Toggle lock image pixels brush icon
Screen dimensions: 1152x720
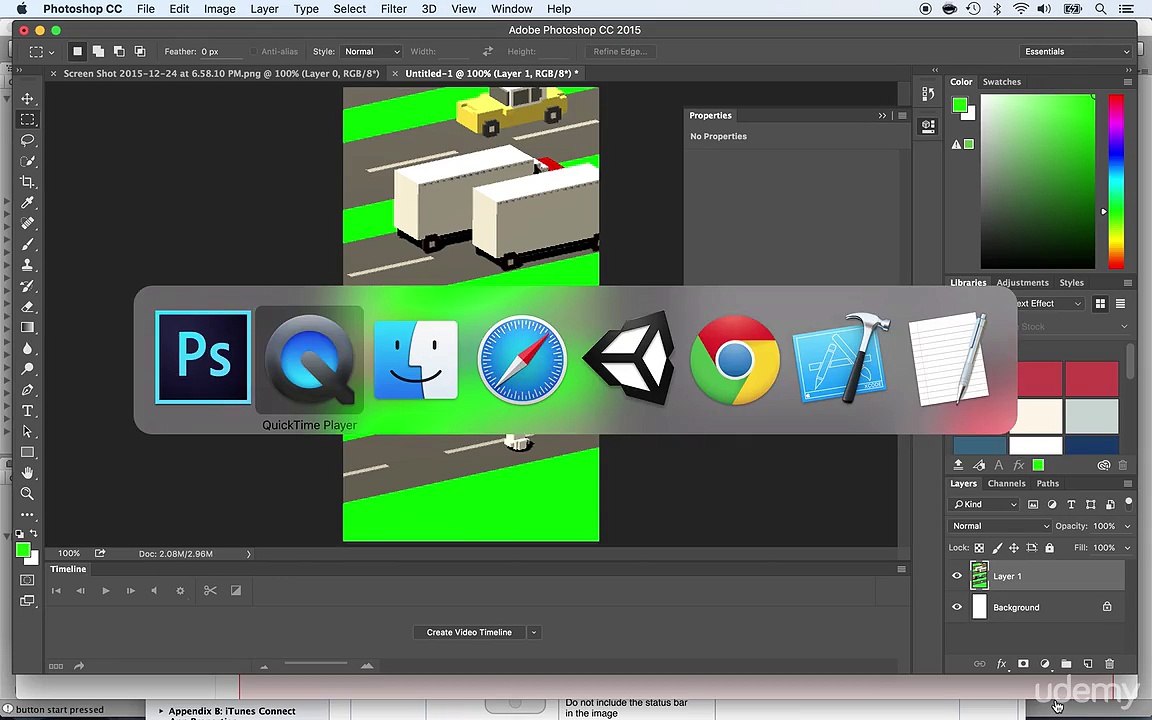997,547
